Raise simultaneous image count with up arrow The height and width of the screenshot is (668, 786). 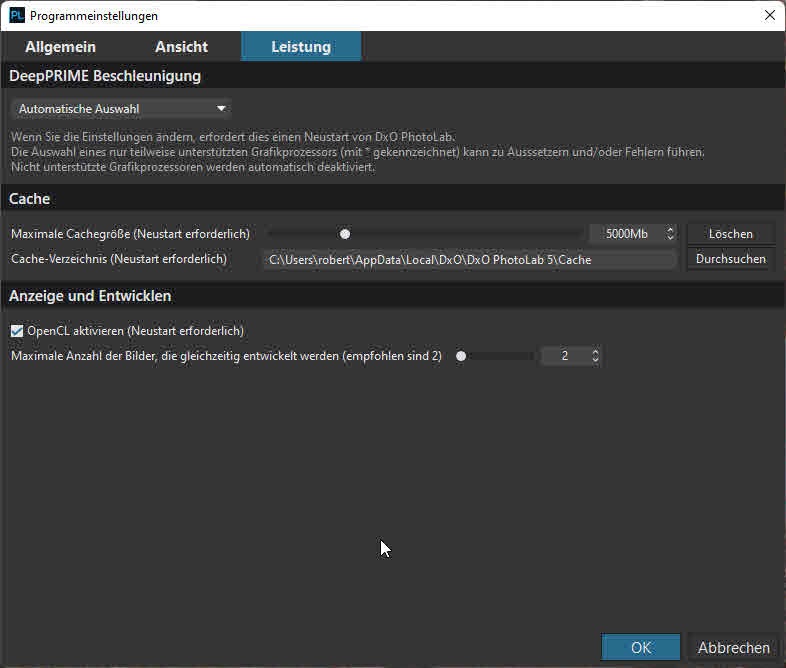click(596, 351)
